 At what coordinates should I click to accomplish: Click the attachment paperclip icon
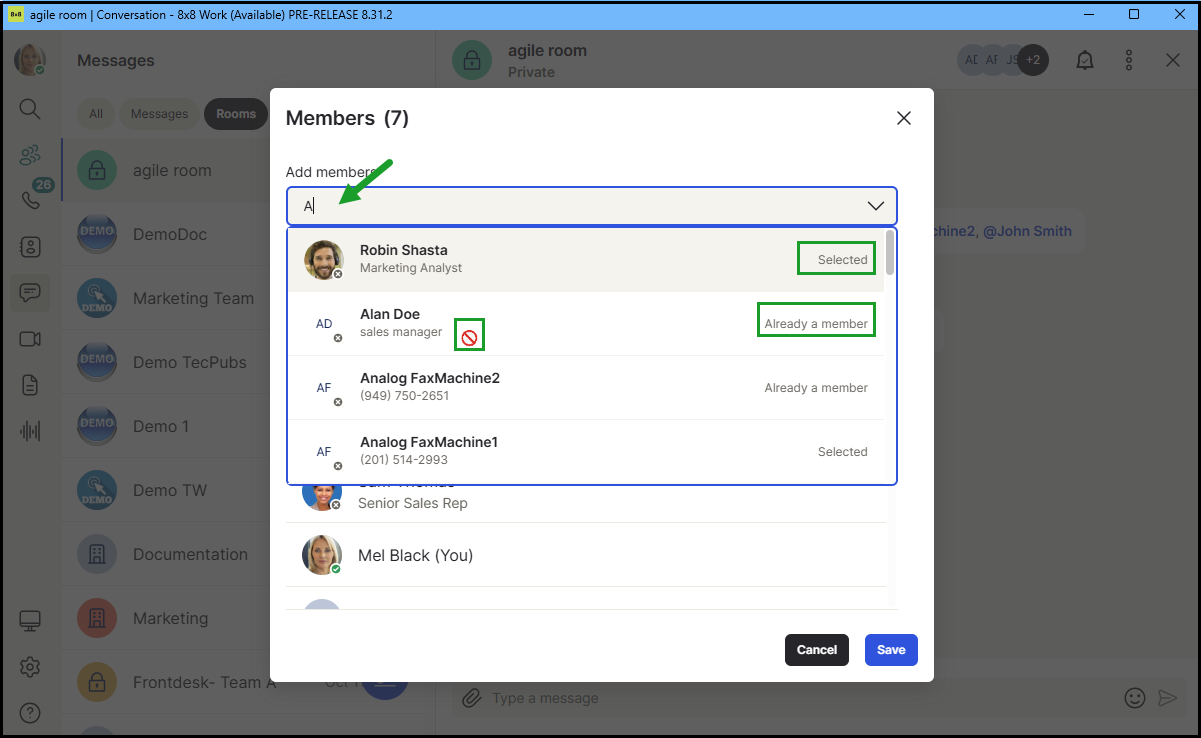[x=471, y=698]
